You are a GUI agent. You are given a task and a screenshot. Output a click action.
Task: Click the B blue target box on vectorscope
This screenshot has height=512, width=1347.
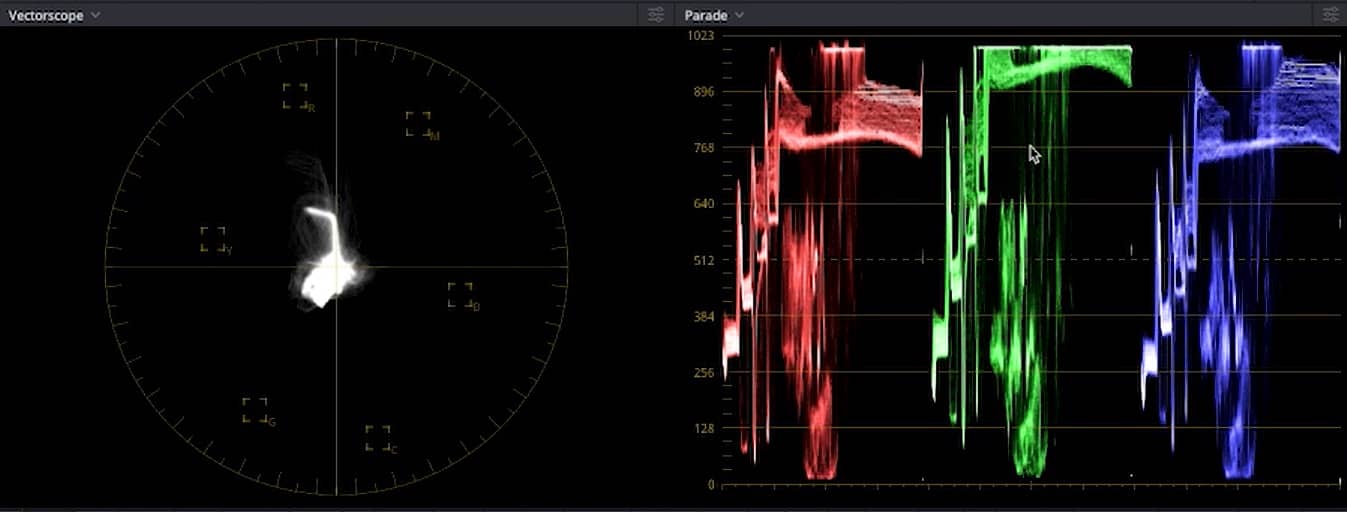click(x=460, y=295)
